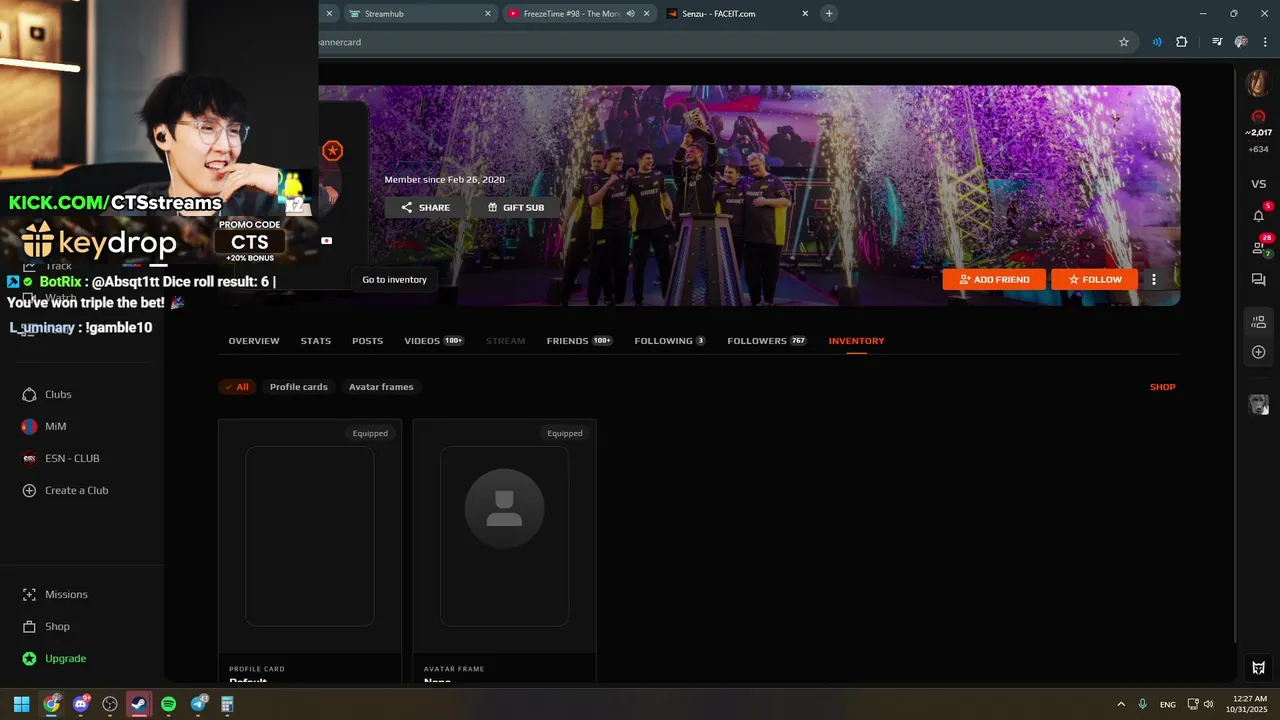
Task: Open the party lobby icon
Action: click(x=1259, y=322)
